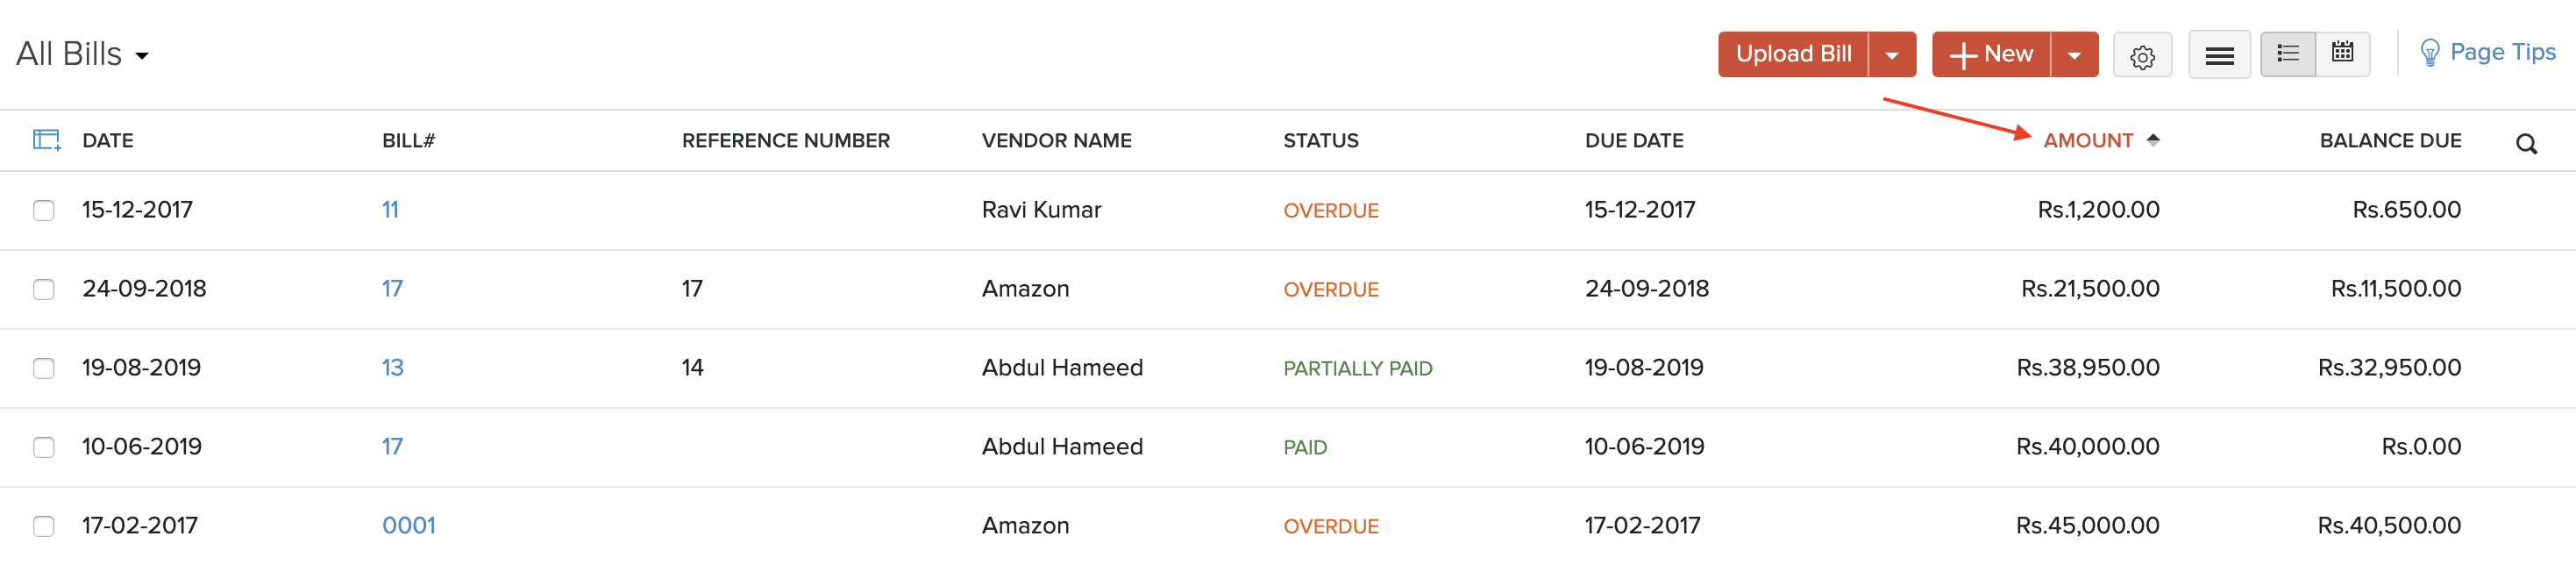
Task: Switch to calendar view icon
Action: coord(2342,54)
